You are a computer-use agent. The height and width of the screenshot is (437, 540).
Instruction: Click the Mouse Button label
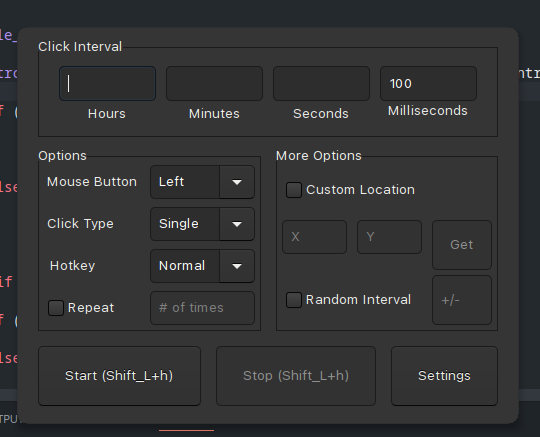click(x=92, y=181)
